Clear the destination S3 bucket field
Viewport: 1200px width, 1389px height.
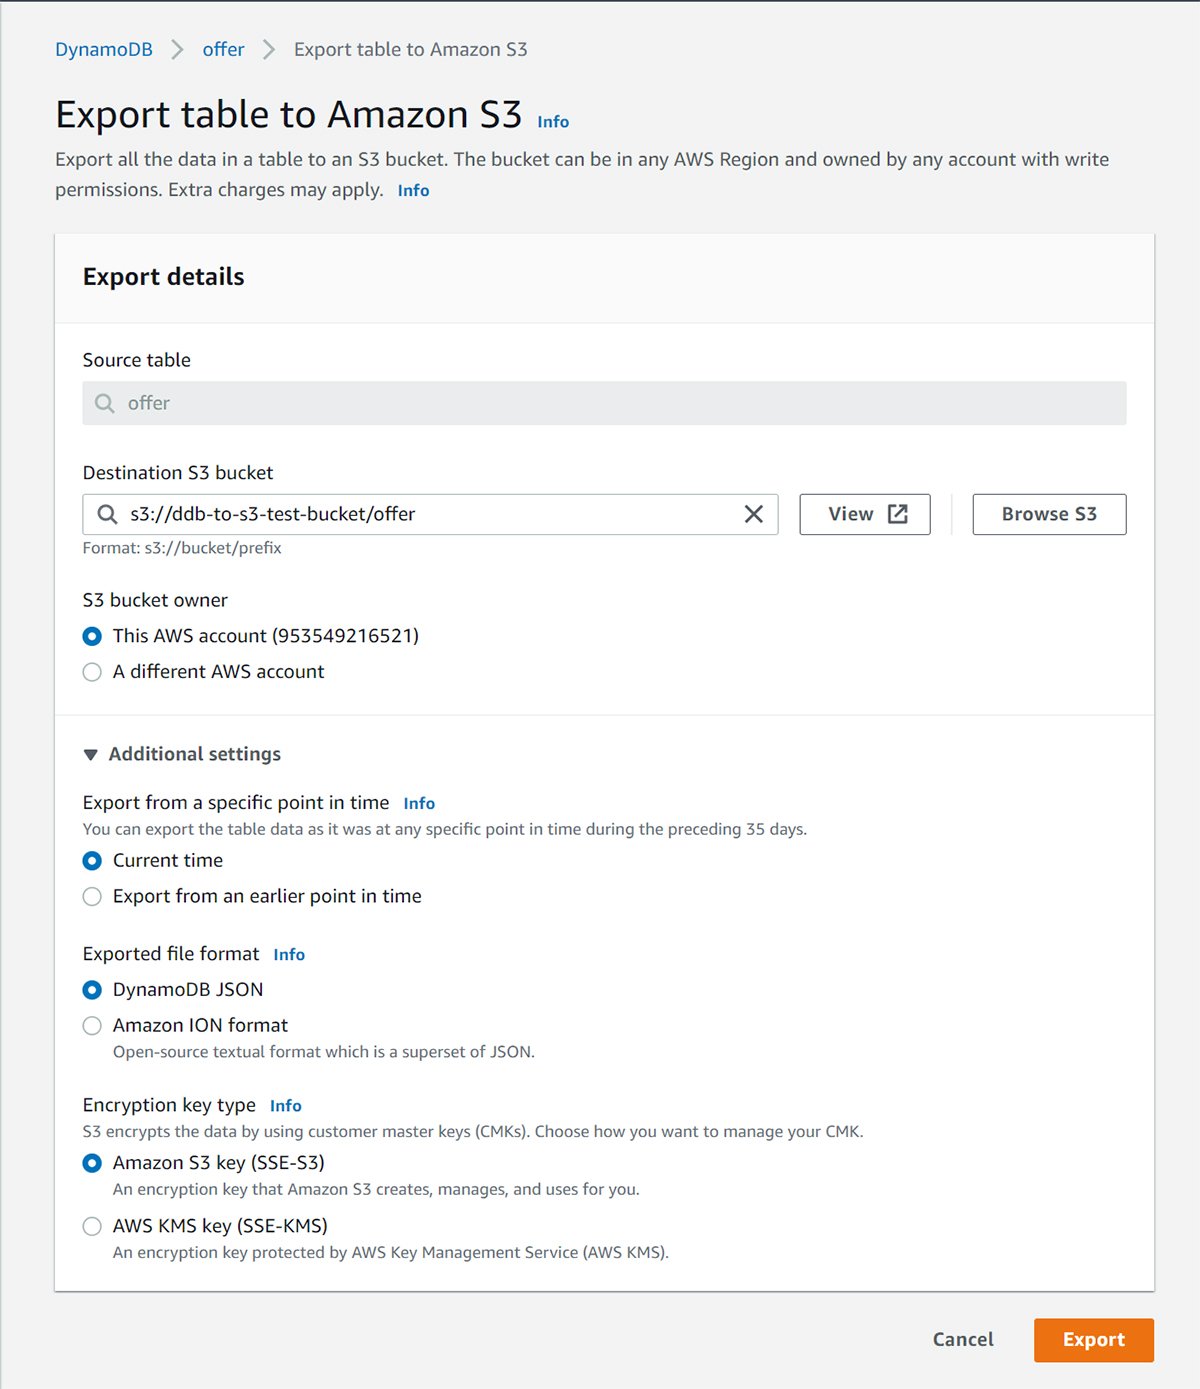(x=753, y=514)
